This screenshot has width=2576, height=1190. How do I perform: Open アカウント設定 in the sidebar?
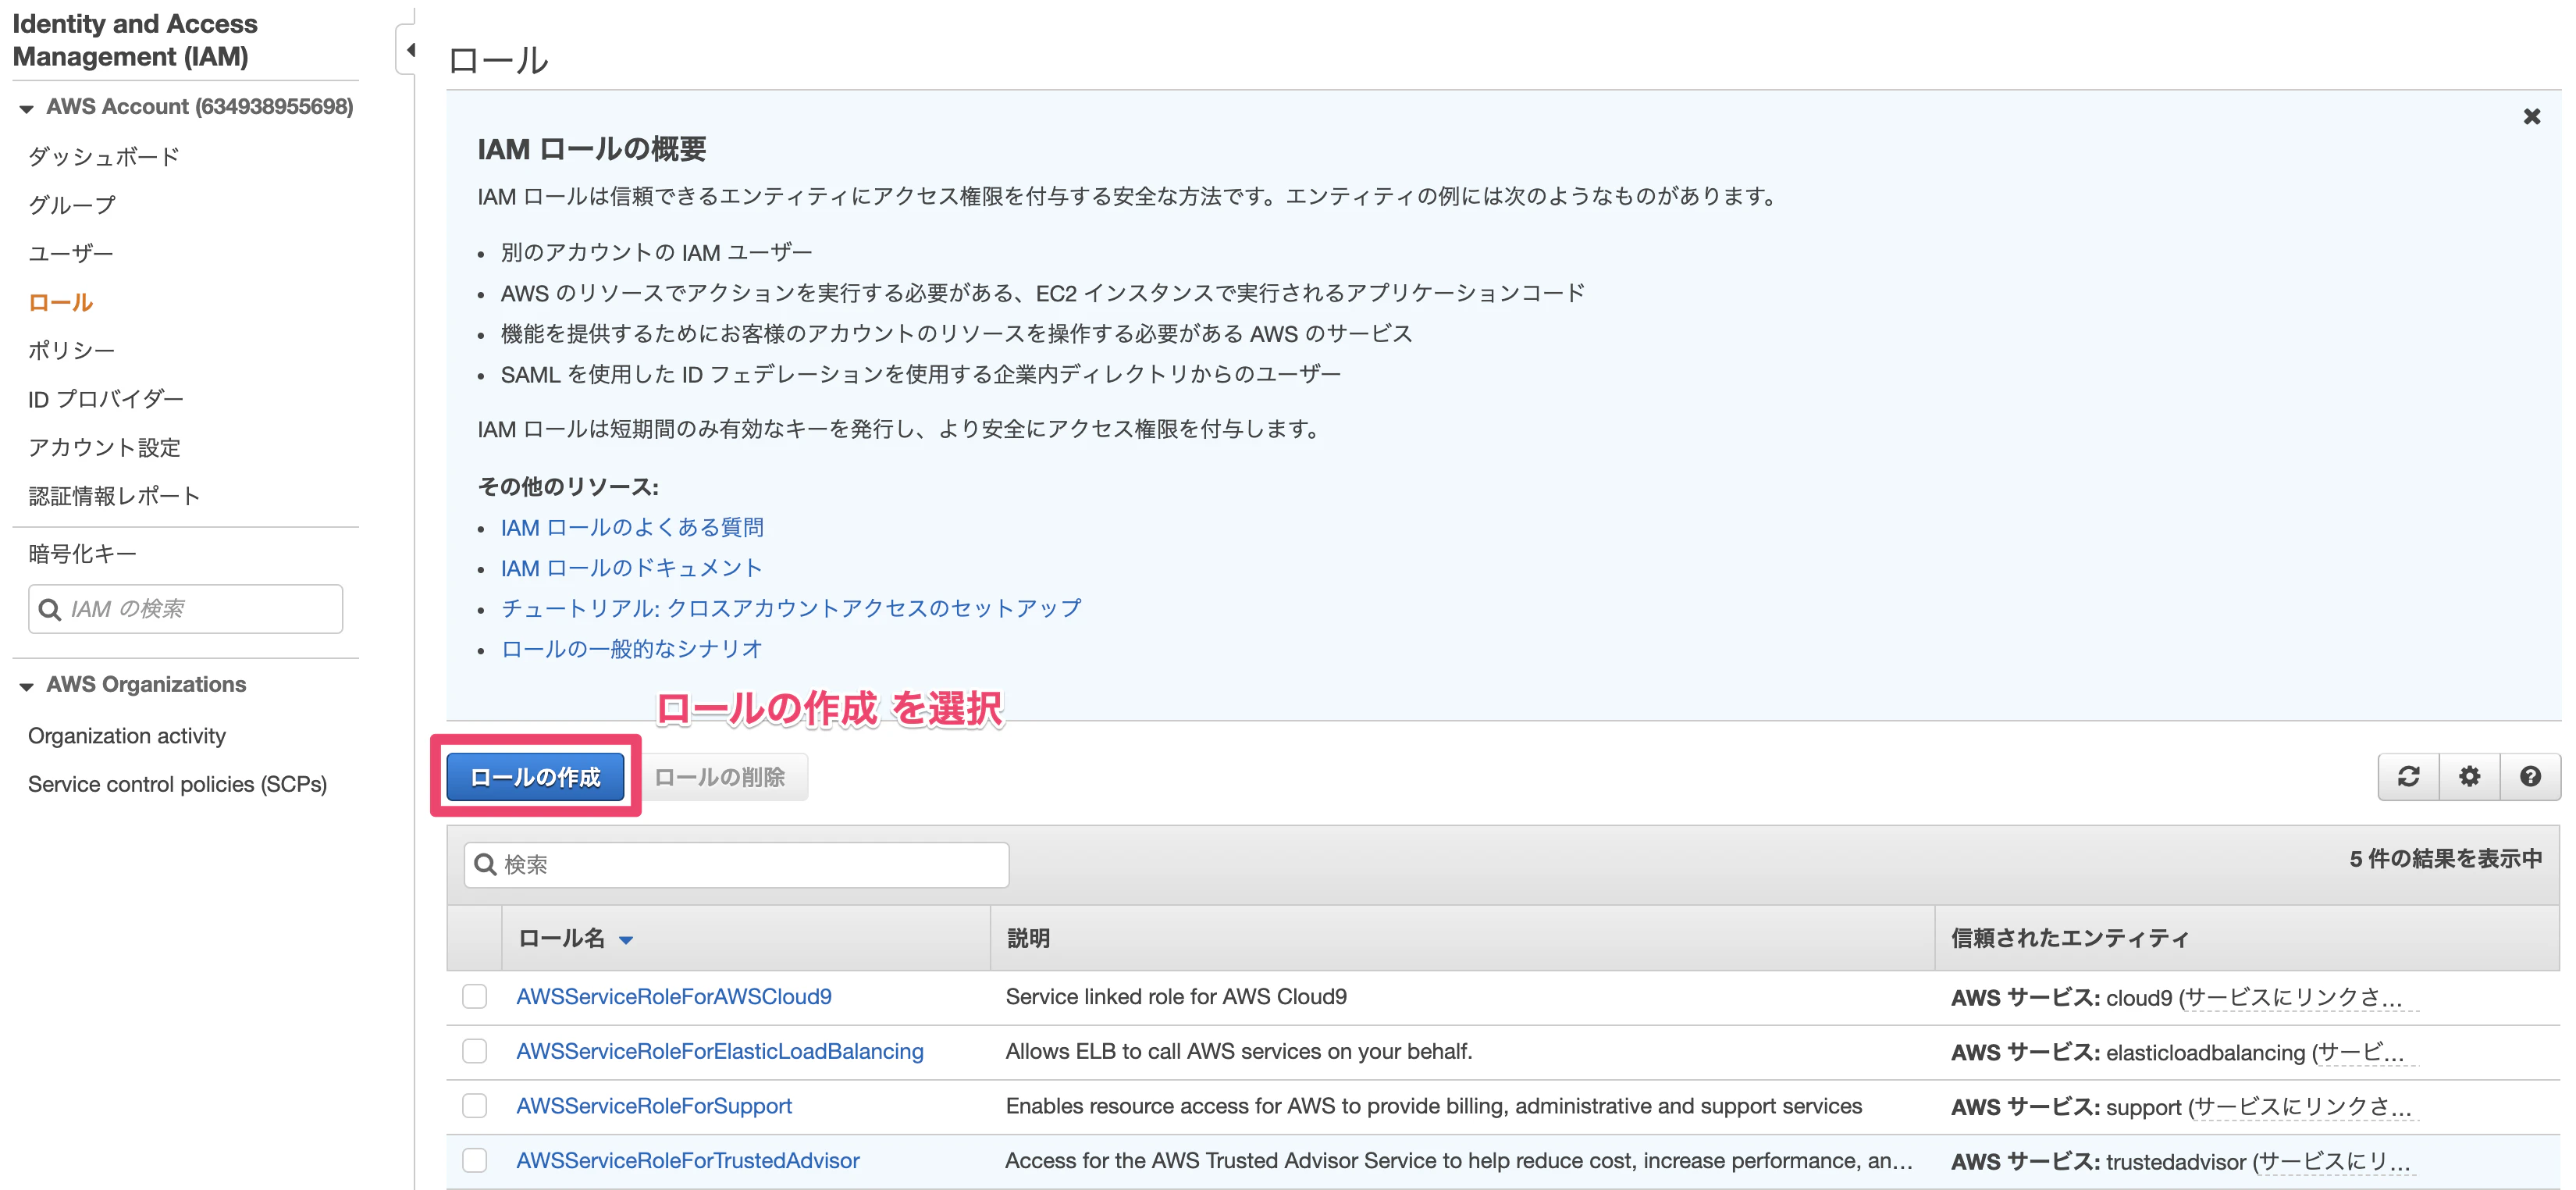tap(105, 447)
